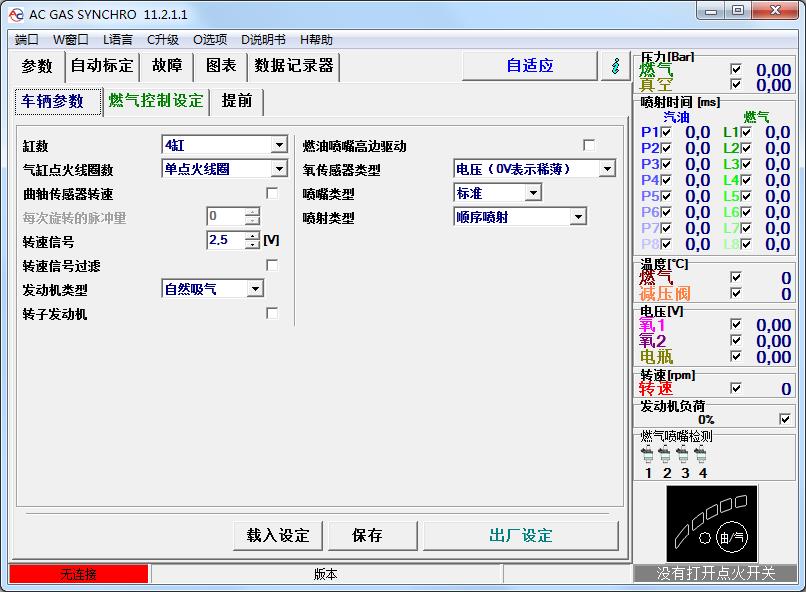This screenshot has height=592, width=806.
Task: Switch to the 燃气控制设定 tab
Action: coord(156,101)
